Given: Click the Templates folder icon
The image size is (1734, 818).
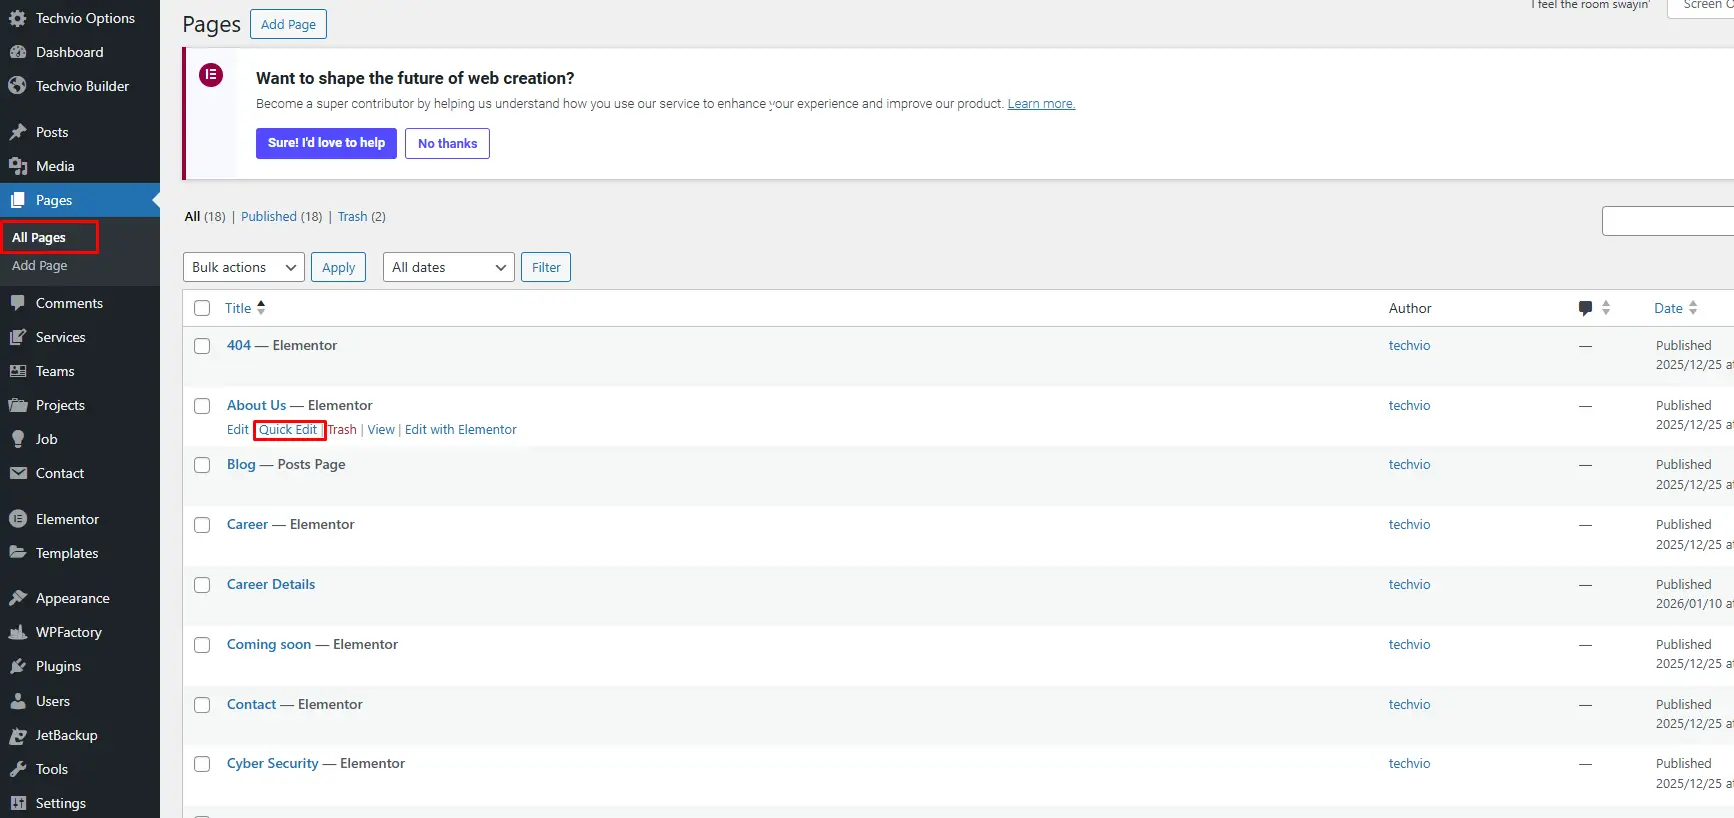Looking at the screenshot, I should click(17, 553).
